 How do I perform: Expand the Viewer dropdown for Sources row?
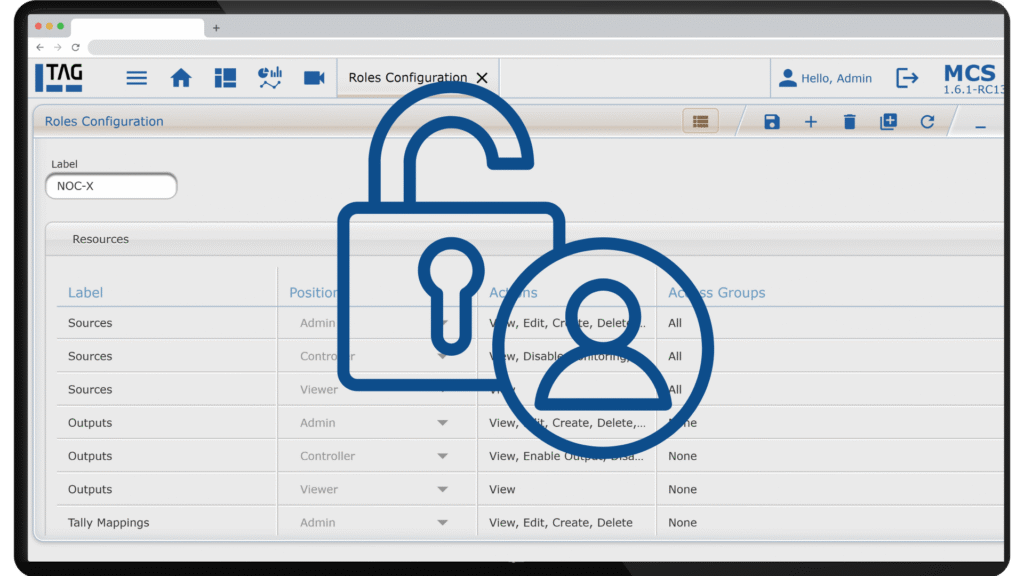(x=443, y=389)
